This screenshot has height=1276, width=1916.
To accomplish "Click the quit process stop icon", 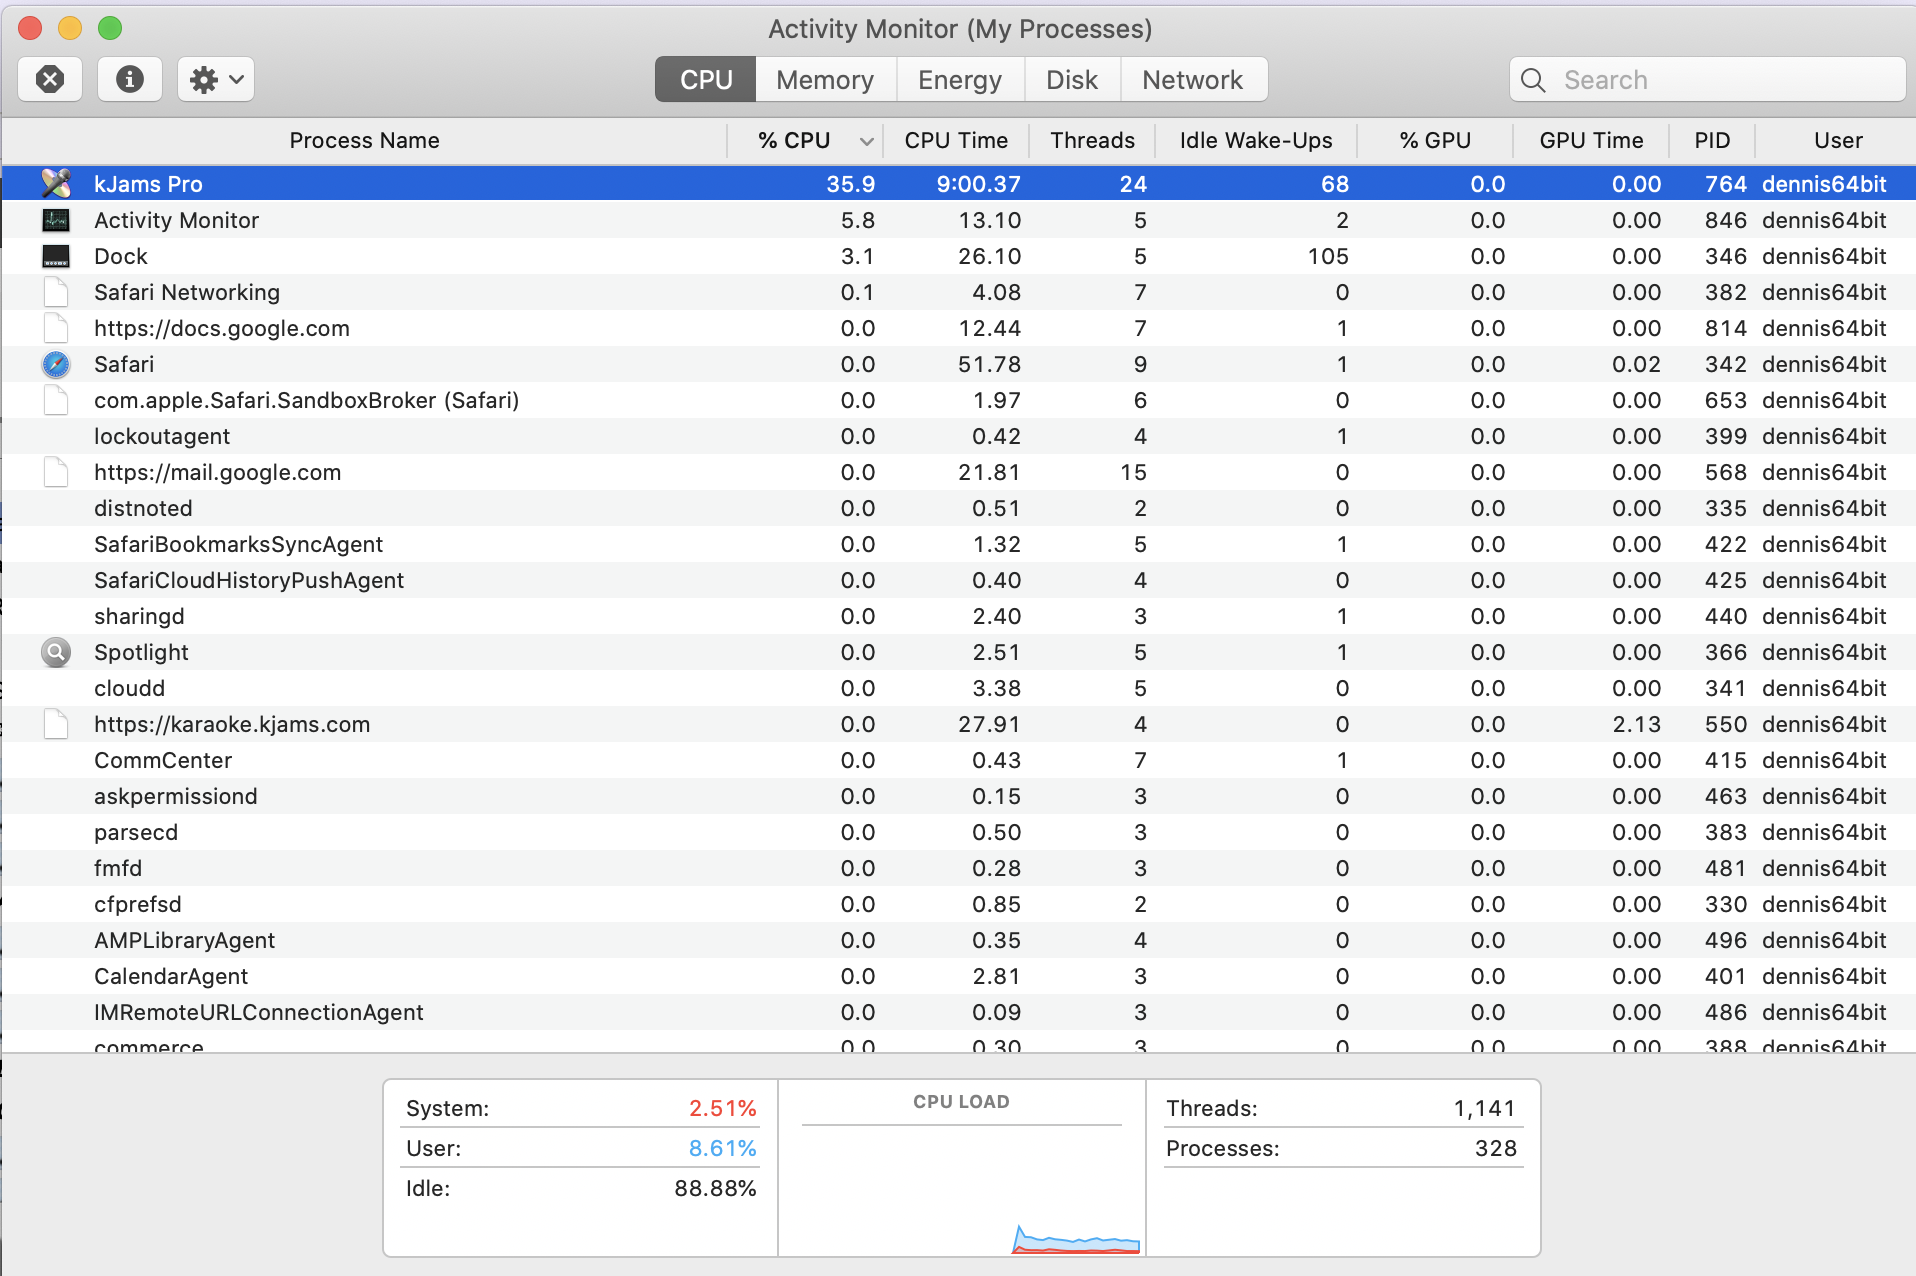I will (50, 79).
